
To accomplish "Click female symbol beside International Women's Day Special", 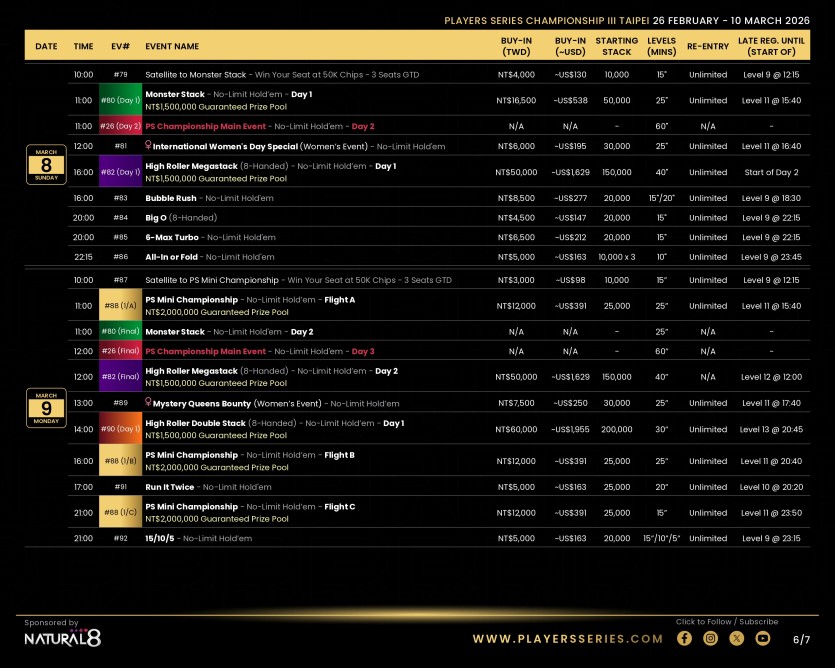I will click(149, 146).
